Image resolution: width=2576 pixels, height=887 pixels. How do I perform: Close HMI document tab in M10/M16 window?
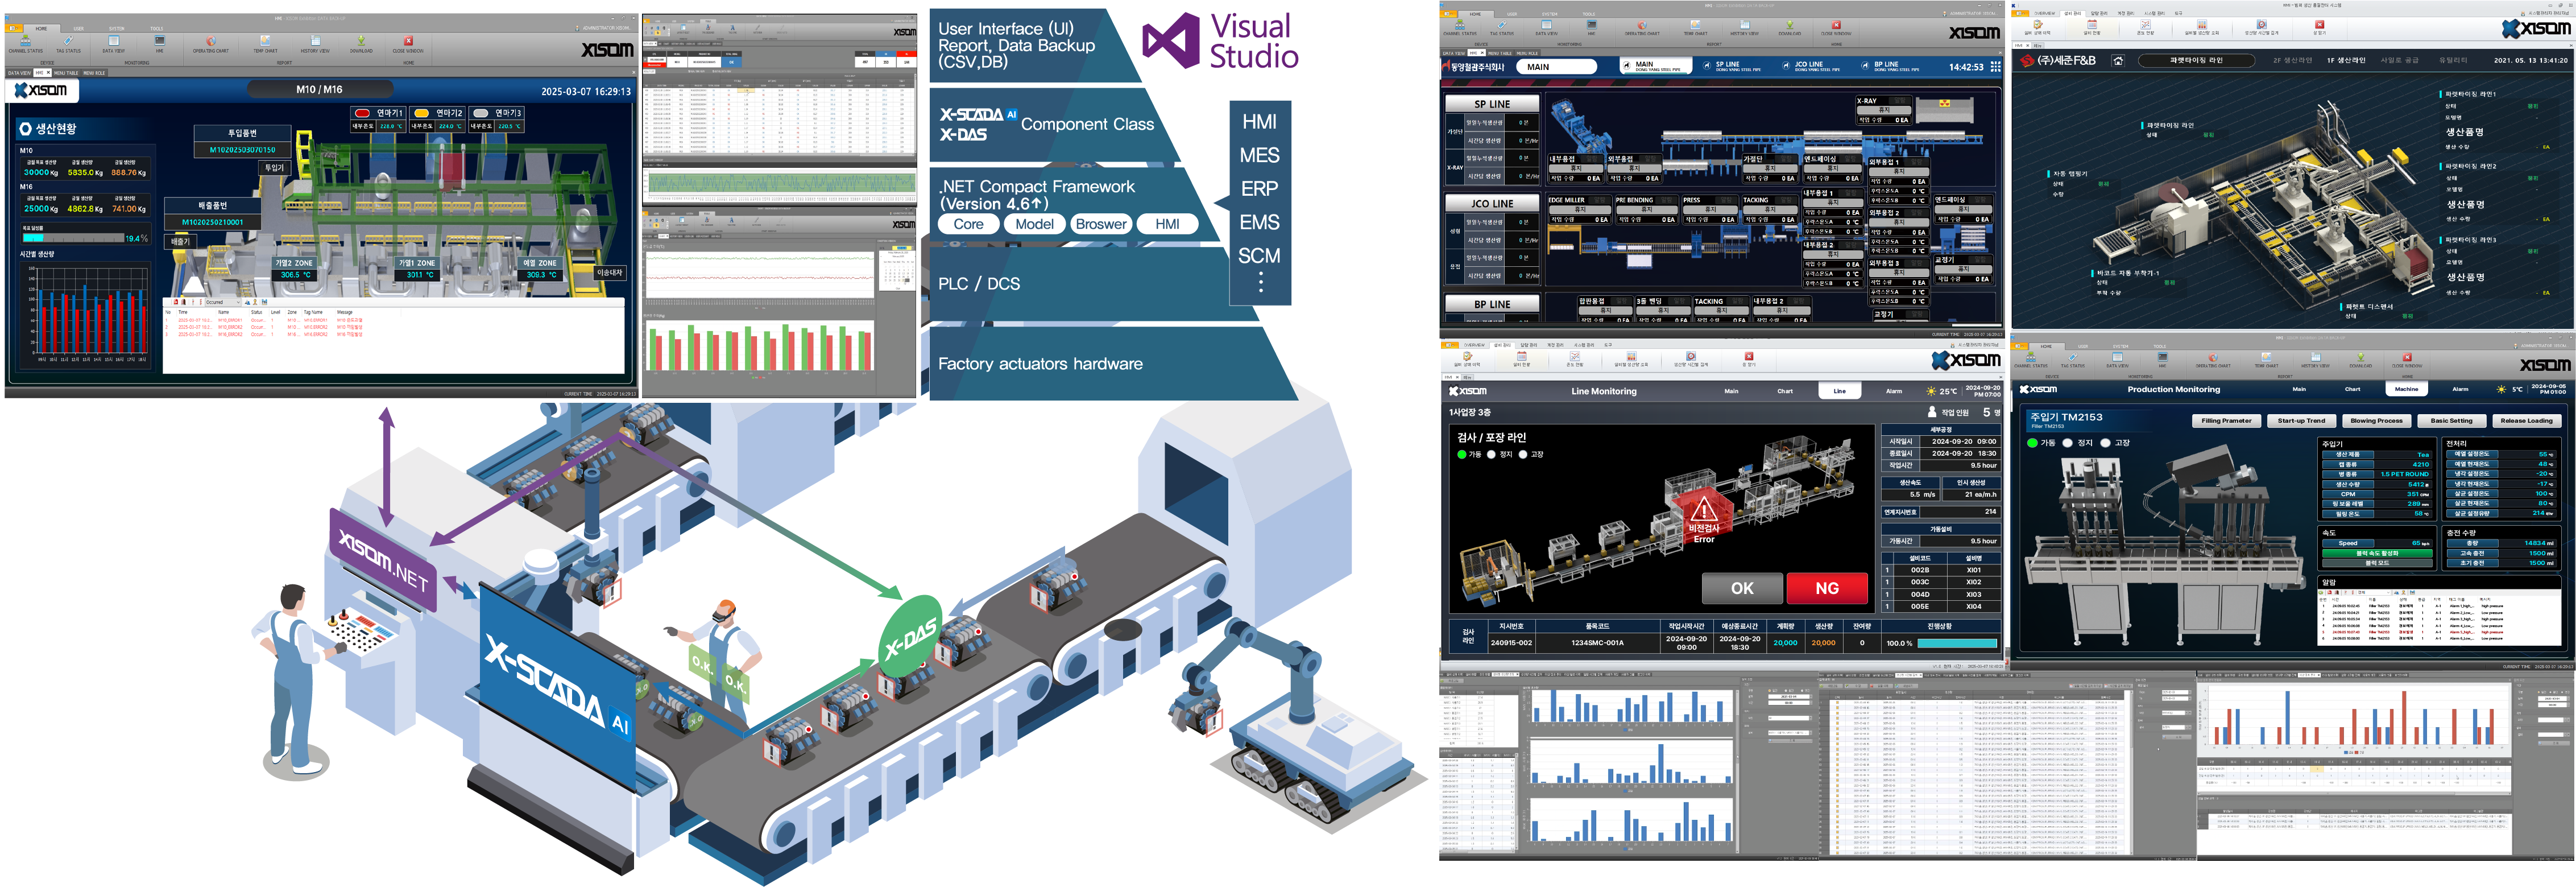48,73
